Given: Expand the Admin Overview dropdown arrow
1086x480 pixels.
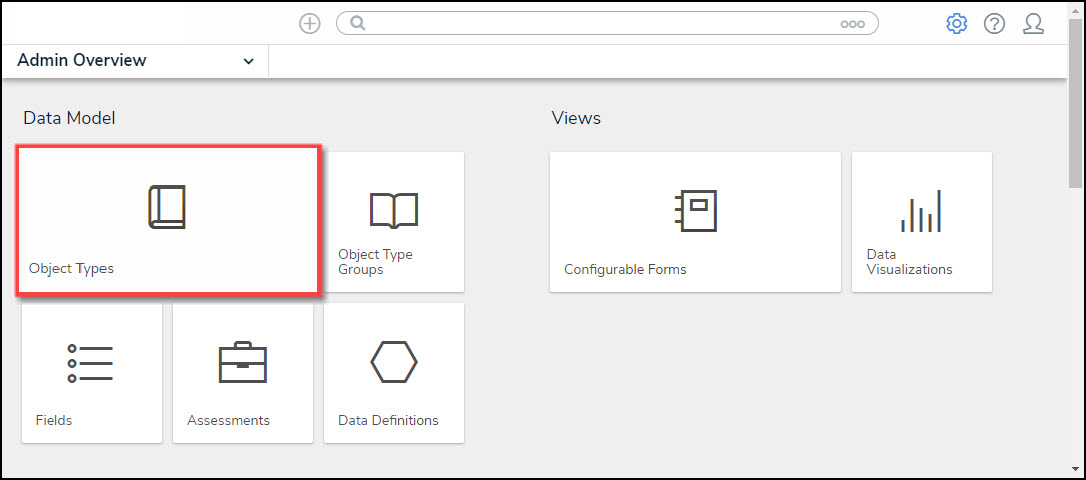Looking at the screenshot, I should pyautogui.click(x=248, y=62).
